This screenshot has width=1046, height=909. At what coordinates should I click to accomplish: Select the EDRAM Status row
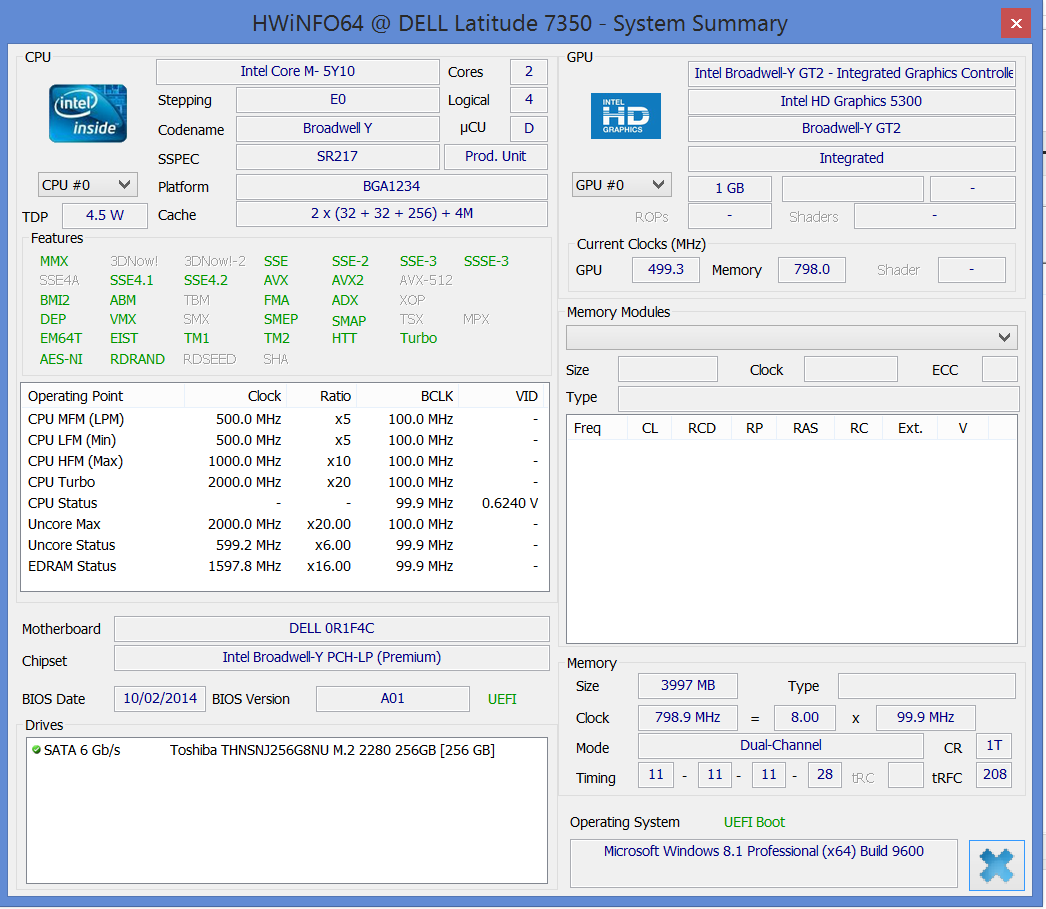click(284, 566)
